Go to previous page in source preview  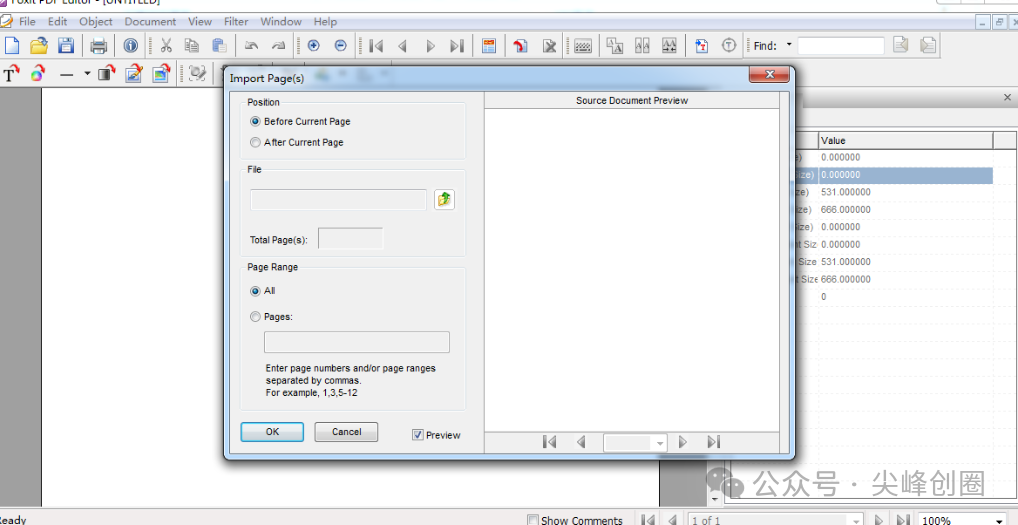click(581, 442)
